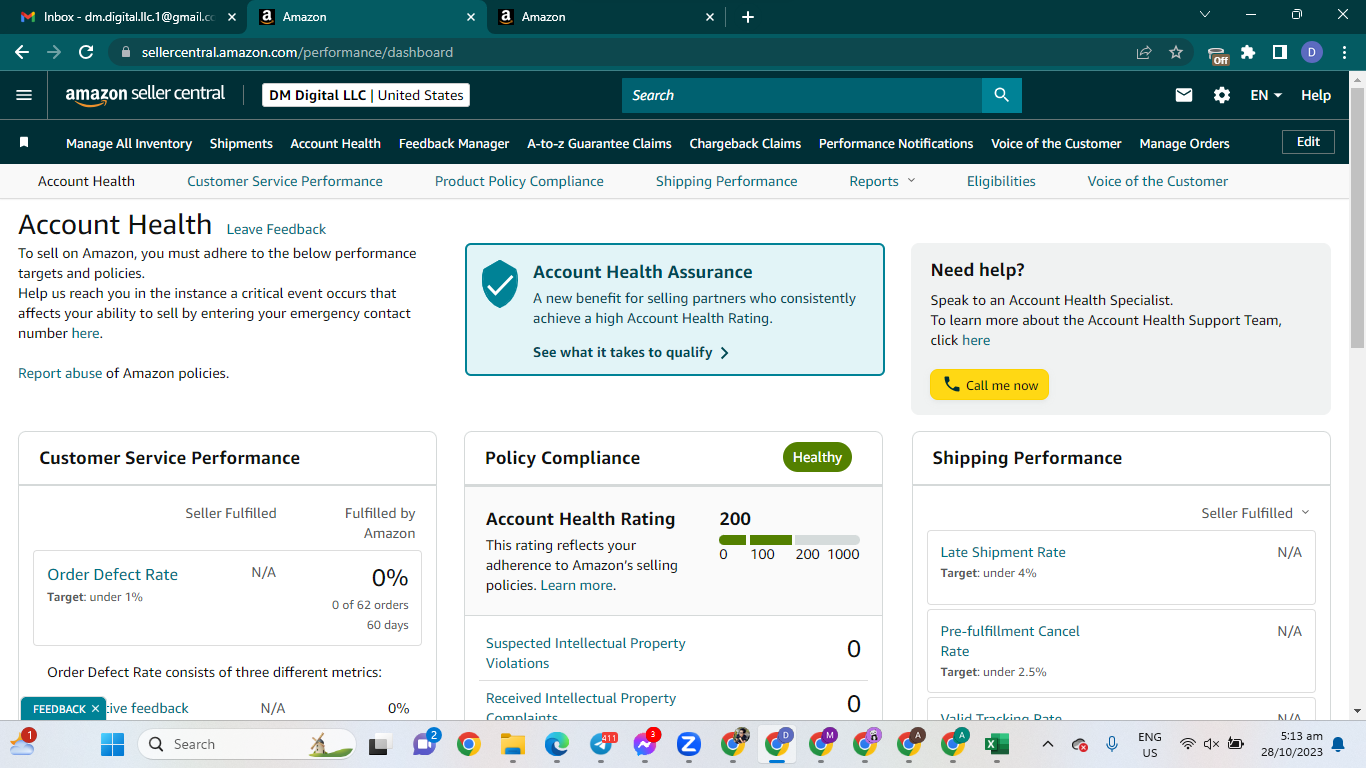This screenshot has width=1366, height=768.
Task: Click the Call me now button
Action: [x=989, y=385]
